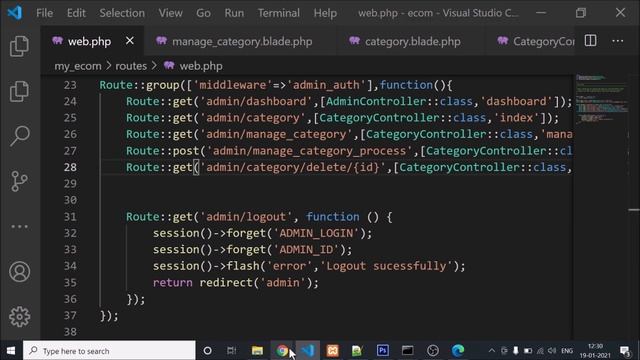The width and height of the screenshot is (640, 360).
Task: Open Cortana from the taskbar
Action: 207,351
